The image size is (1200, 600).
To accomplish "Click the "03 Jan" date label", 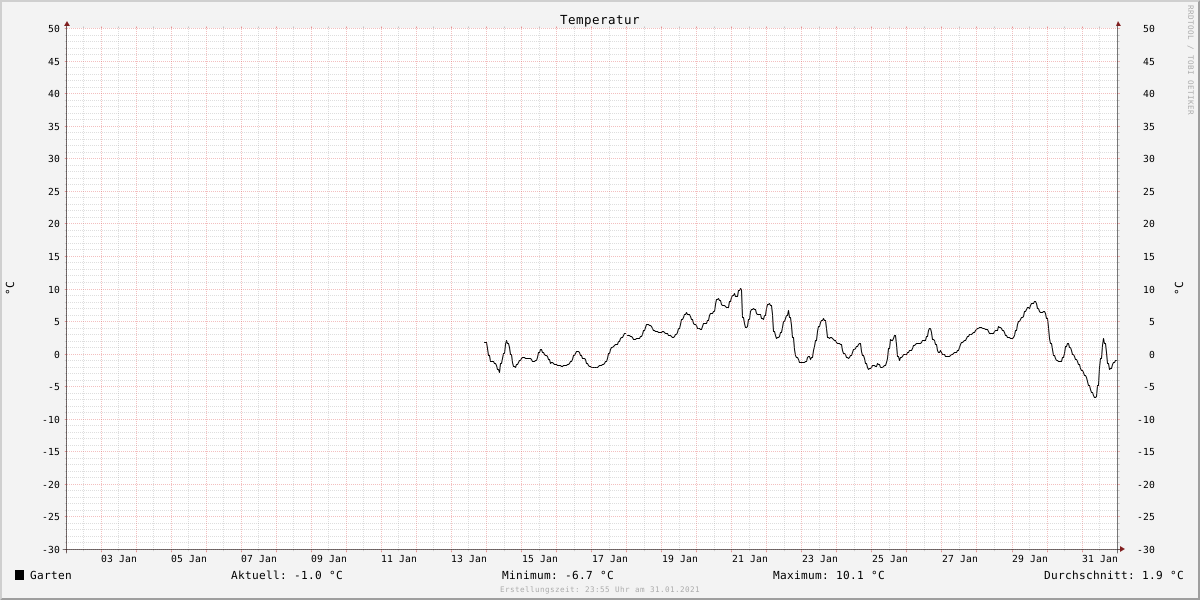I will point(119,559).
